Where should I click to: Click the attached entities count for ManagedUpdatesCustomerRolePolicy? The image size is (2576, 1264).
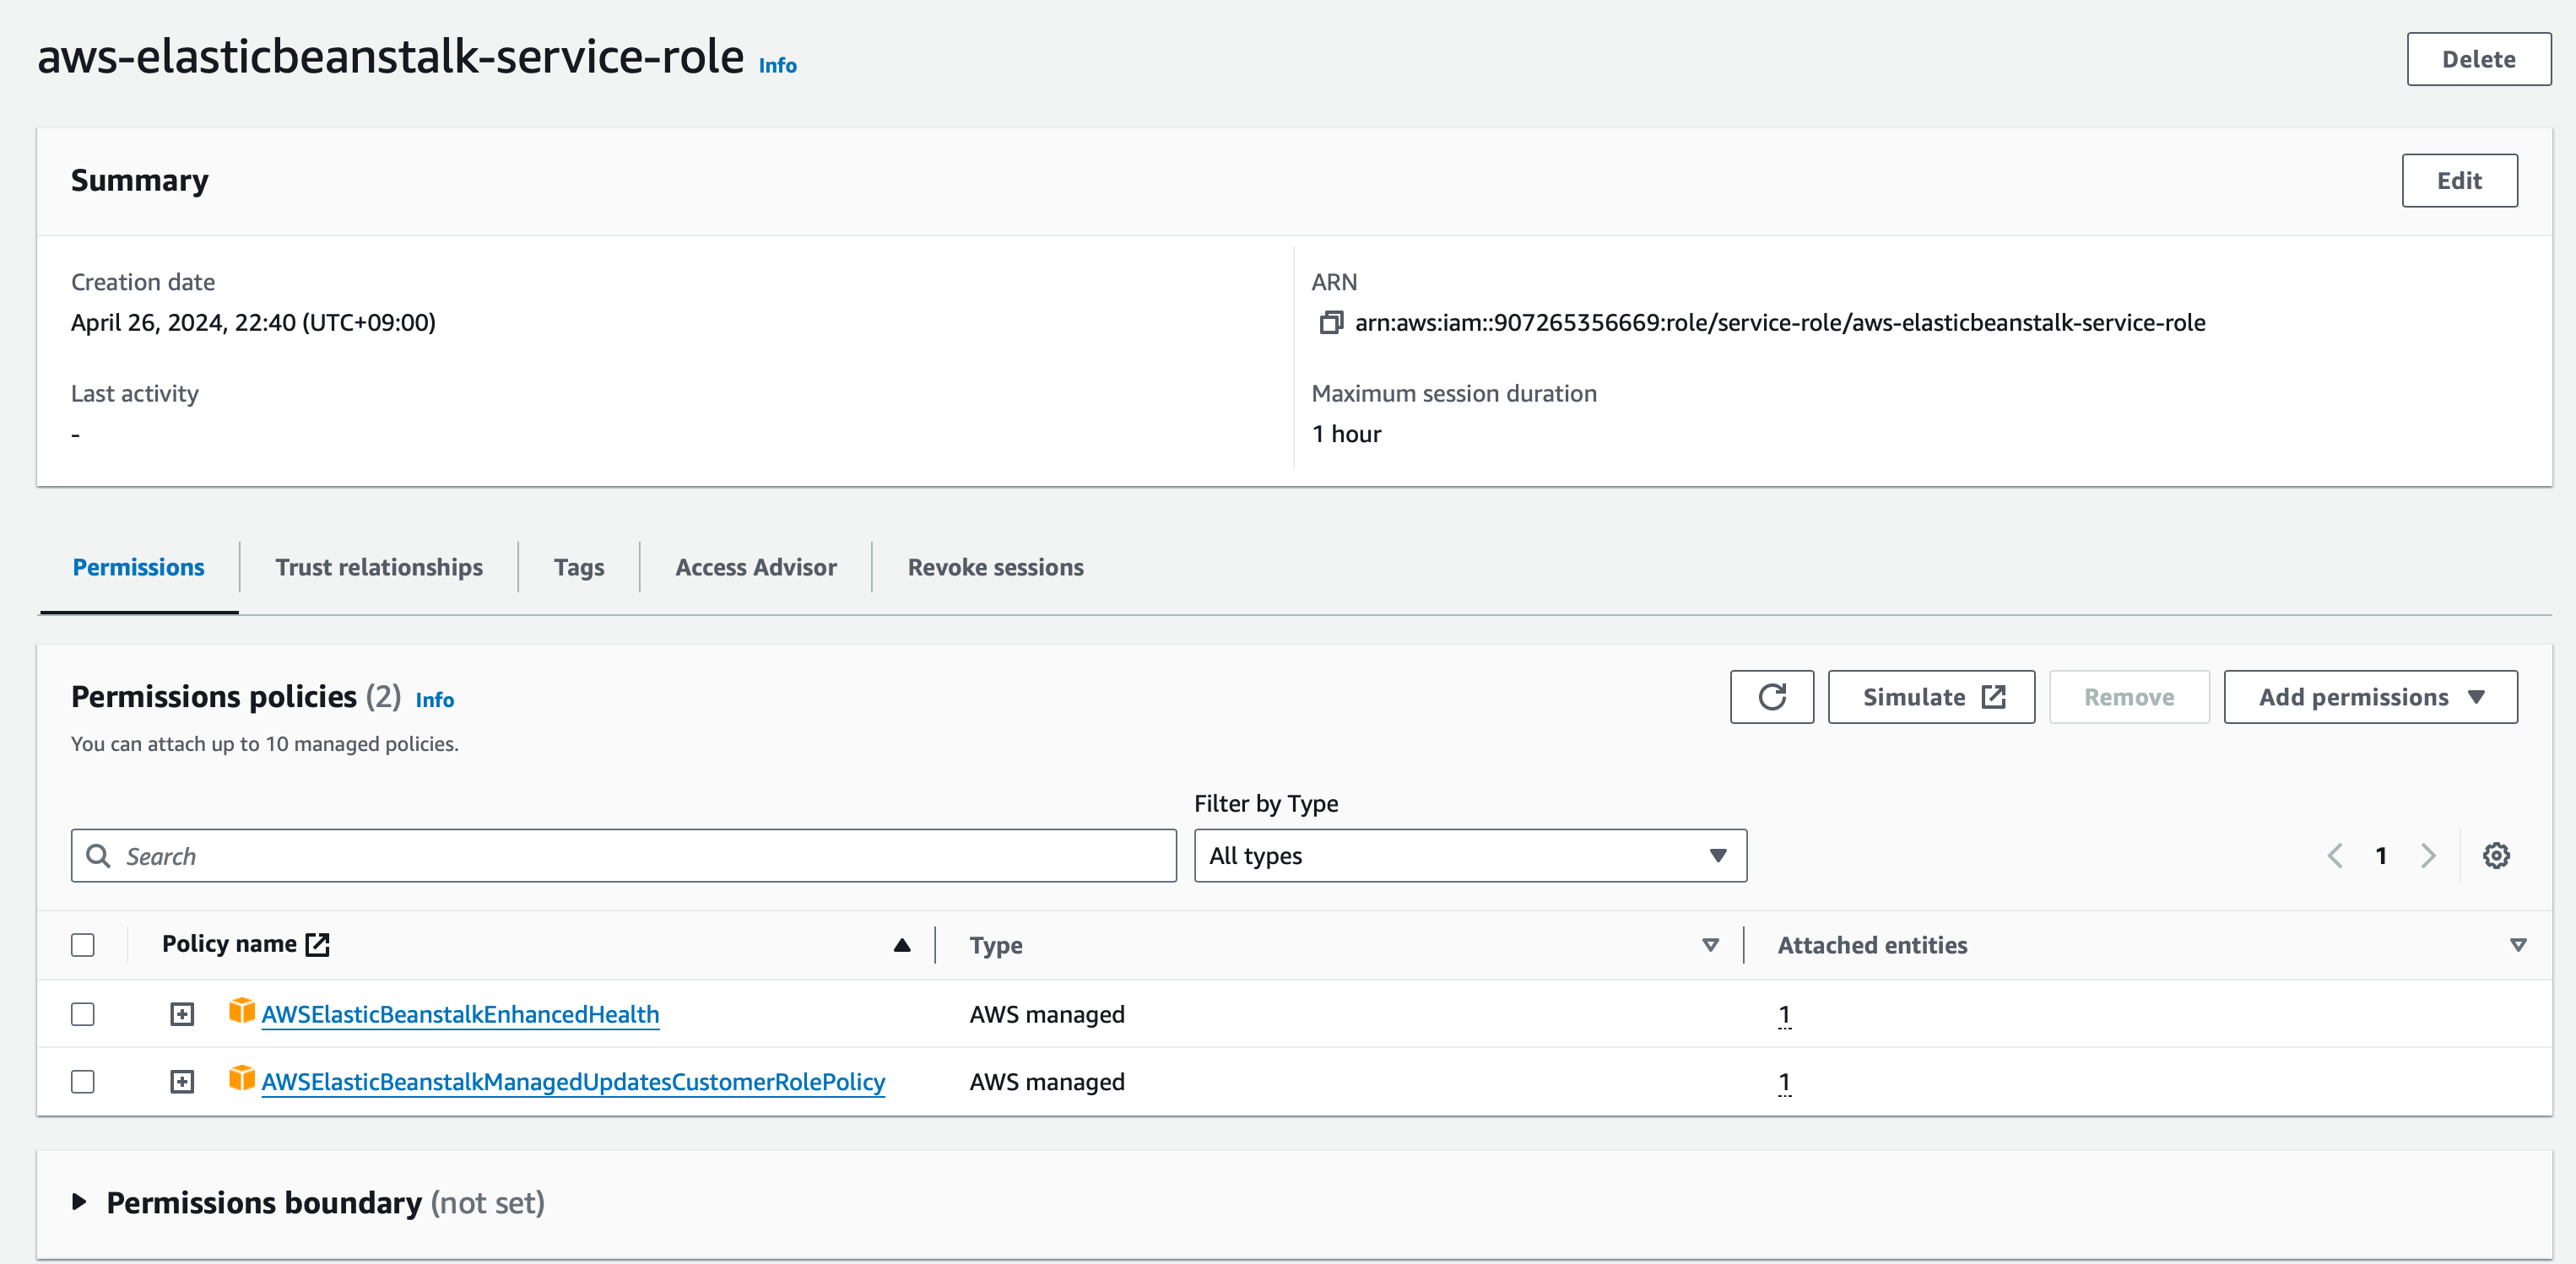[x=1784, y=1082]
